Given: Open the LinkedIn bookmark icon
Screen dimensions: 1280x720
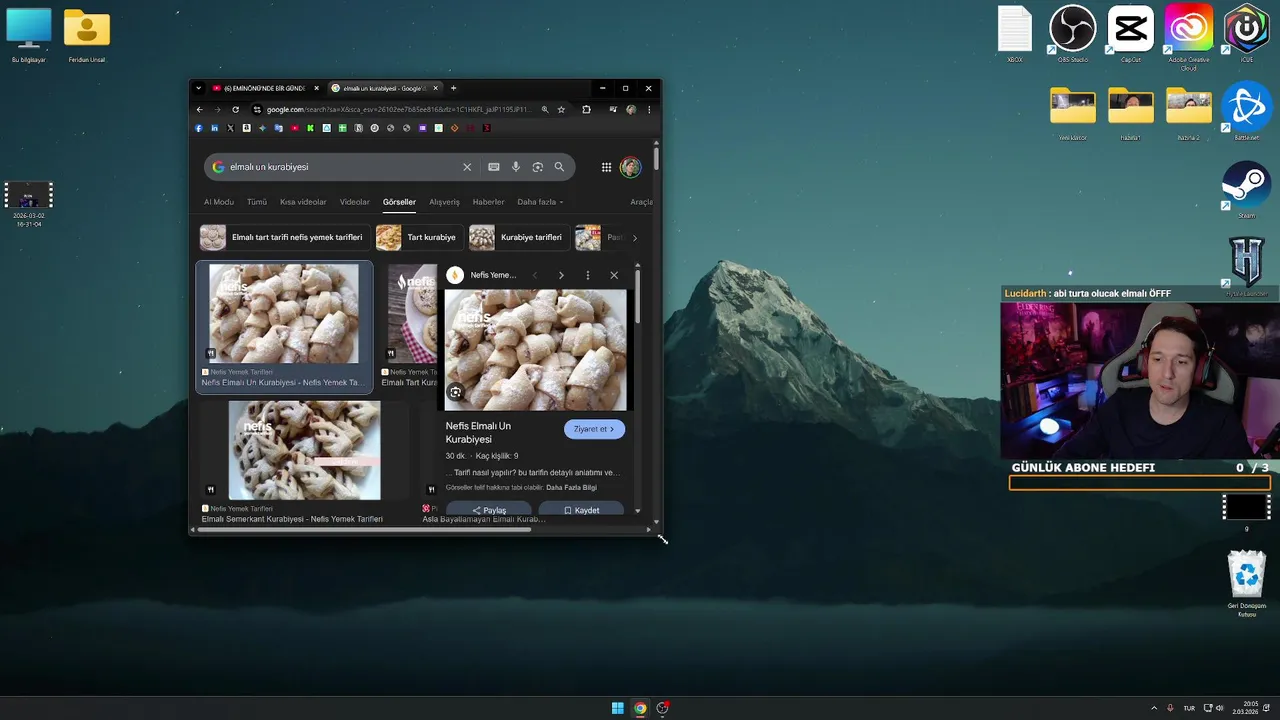Looking at the screenshot, I should point(214,128).
